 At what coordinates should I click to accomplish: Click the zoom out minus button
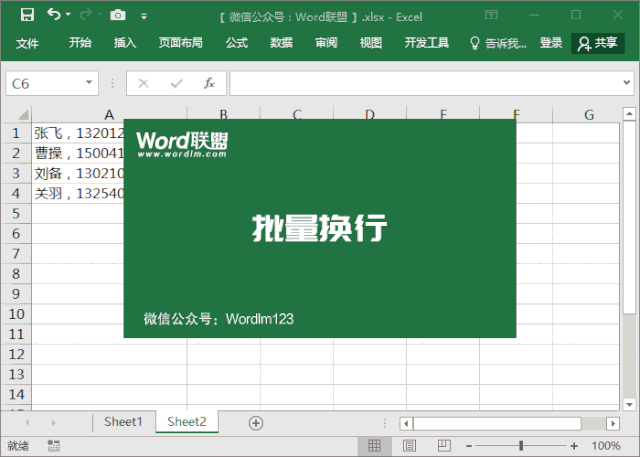(469, 446)
